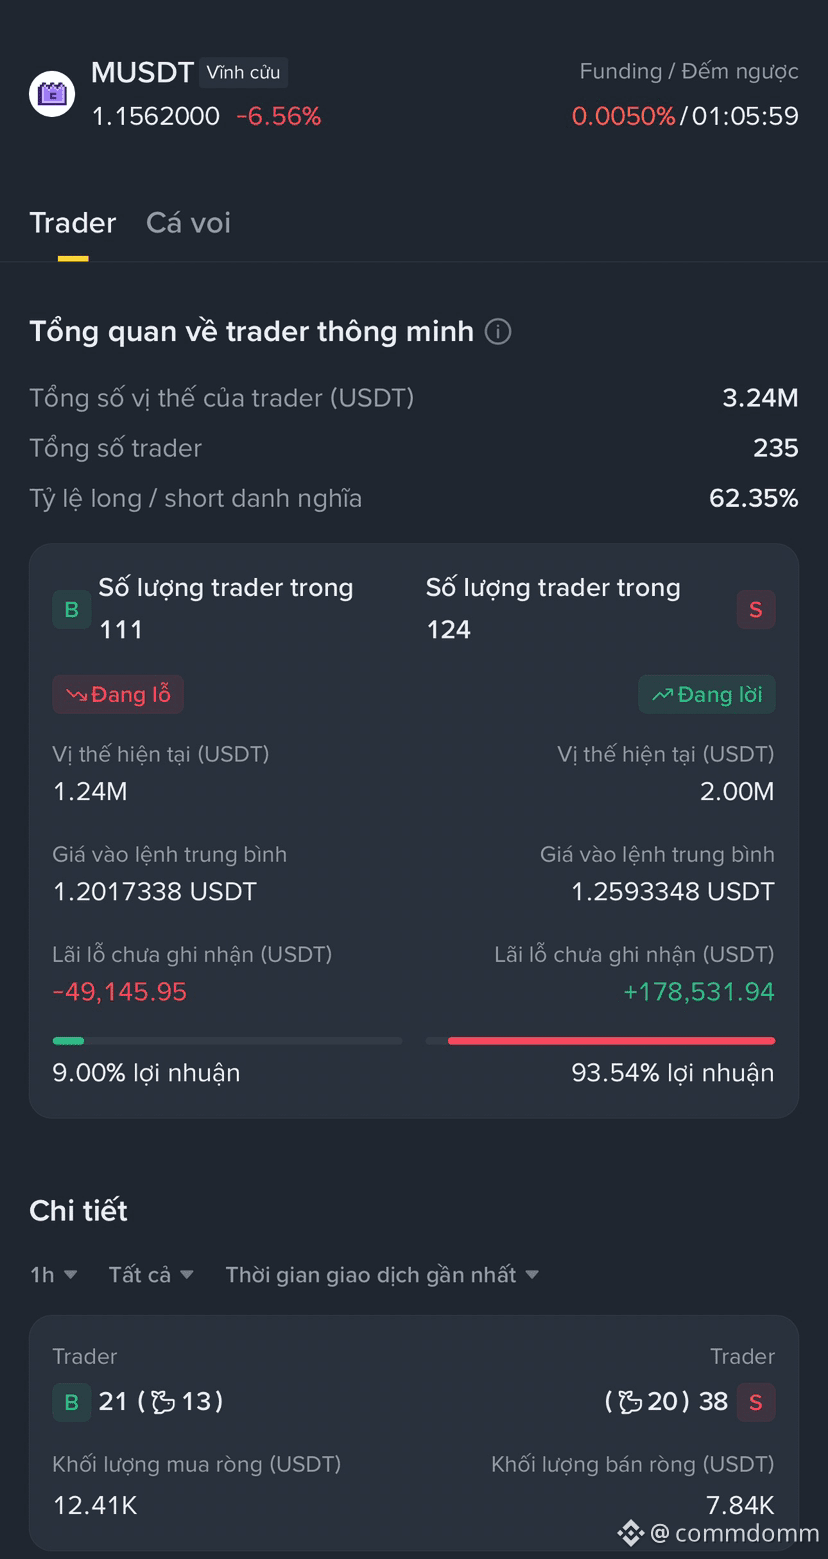Tap the funding rate countdown value

(745, 116)
